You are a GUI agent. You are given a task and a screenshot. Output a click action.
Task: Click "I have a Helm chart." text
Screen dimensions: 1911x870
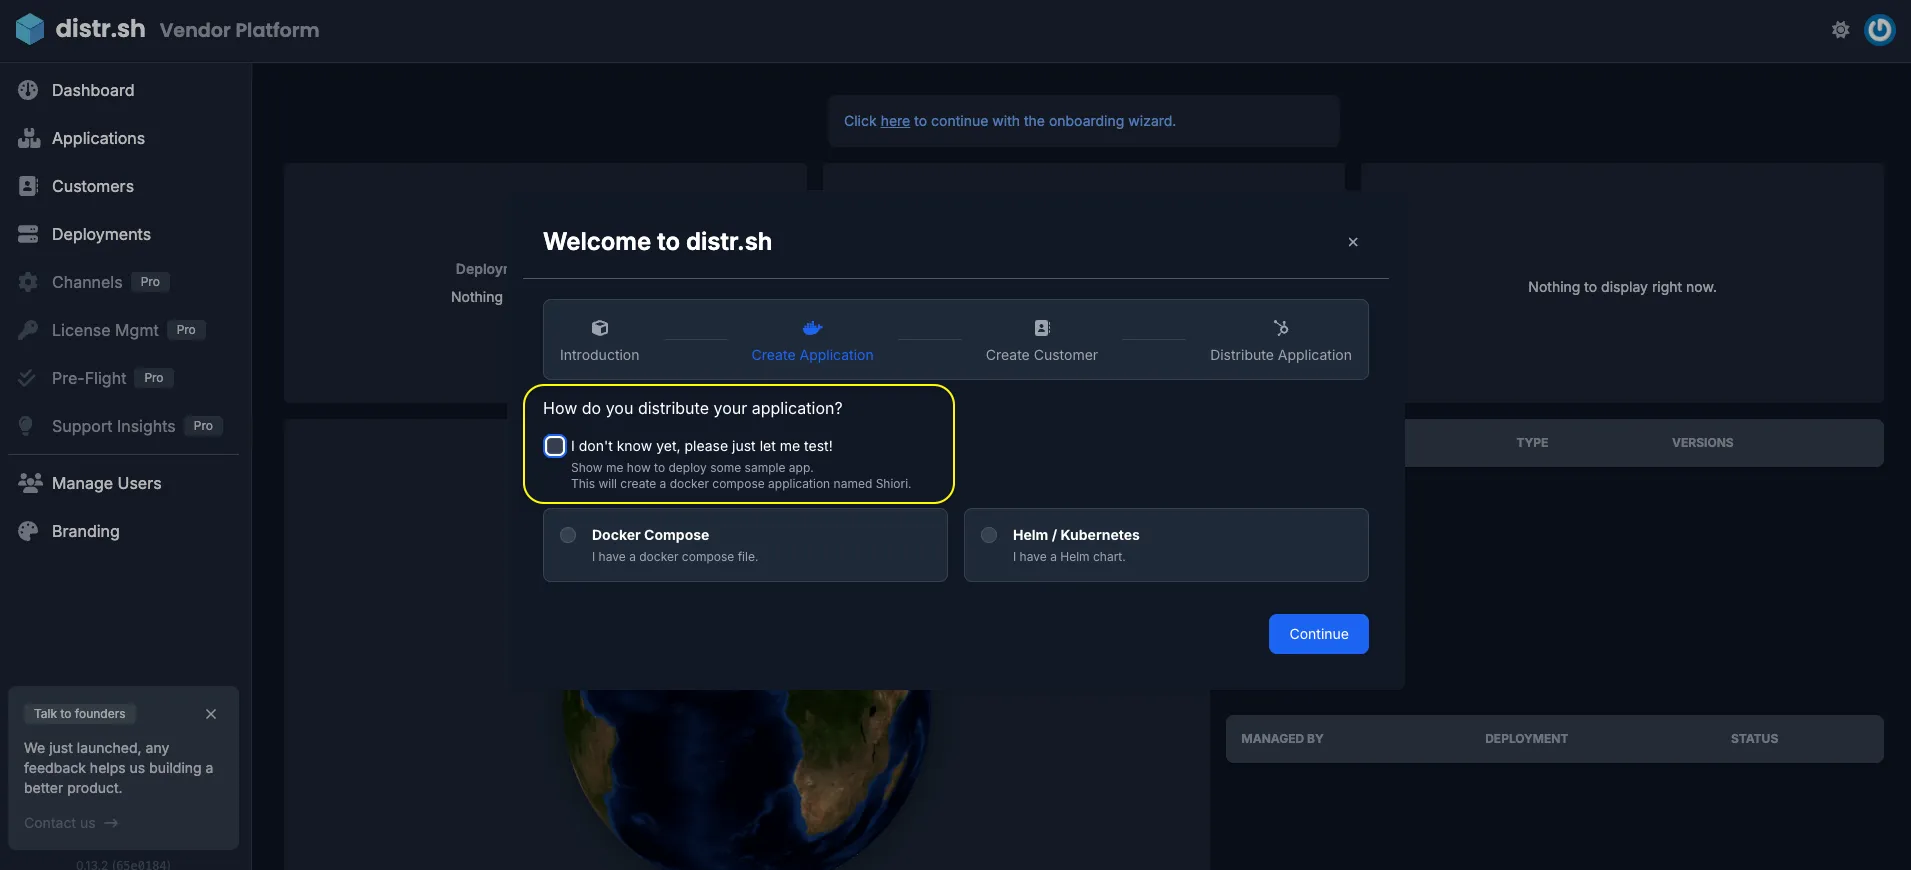1069,557
